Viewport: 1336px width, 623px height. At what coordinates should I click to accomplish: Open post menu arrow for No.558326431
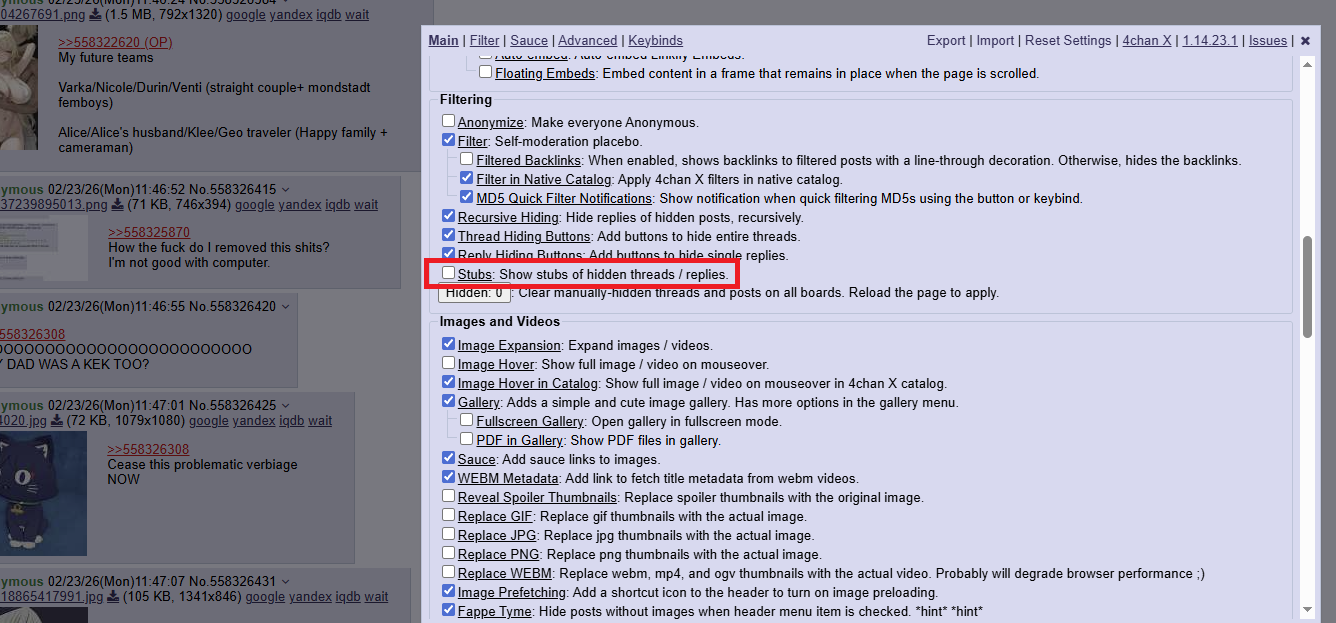point(286,581)
